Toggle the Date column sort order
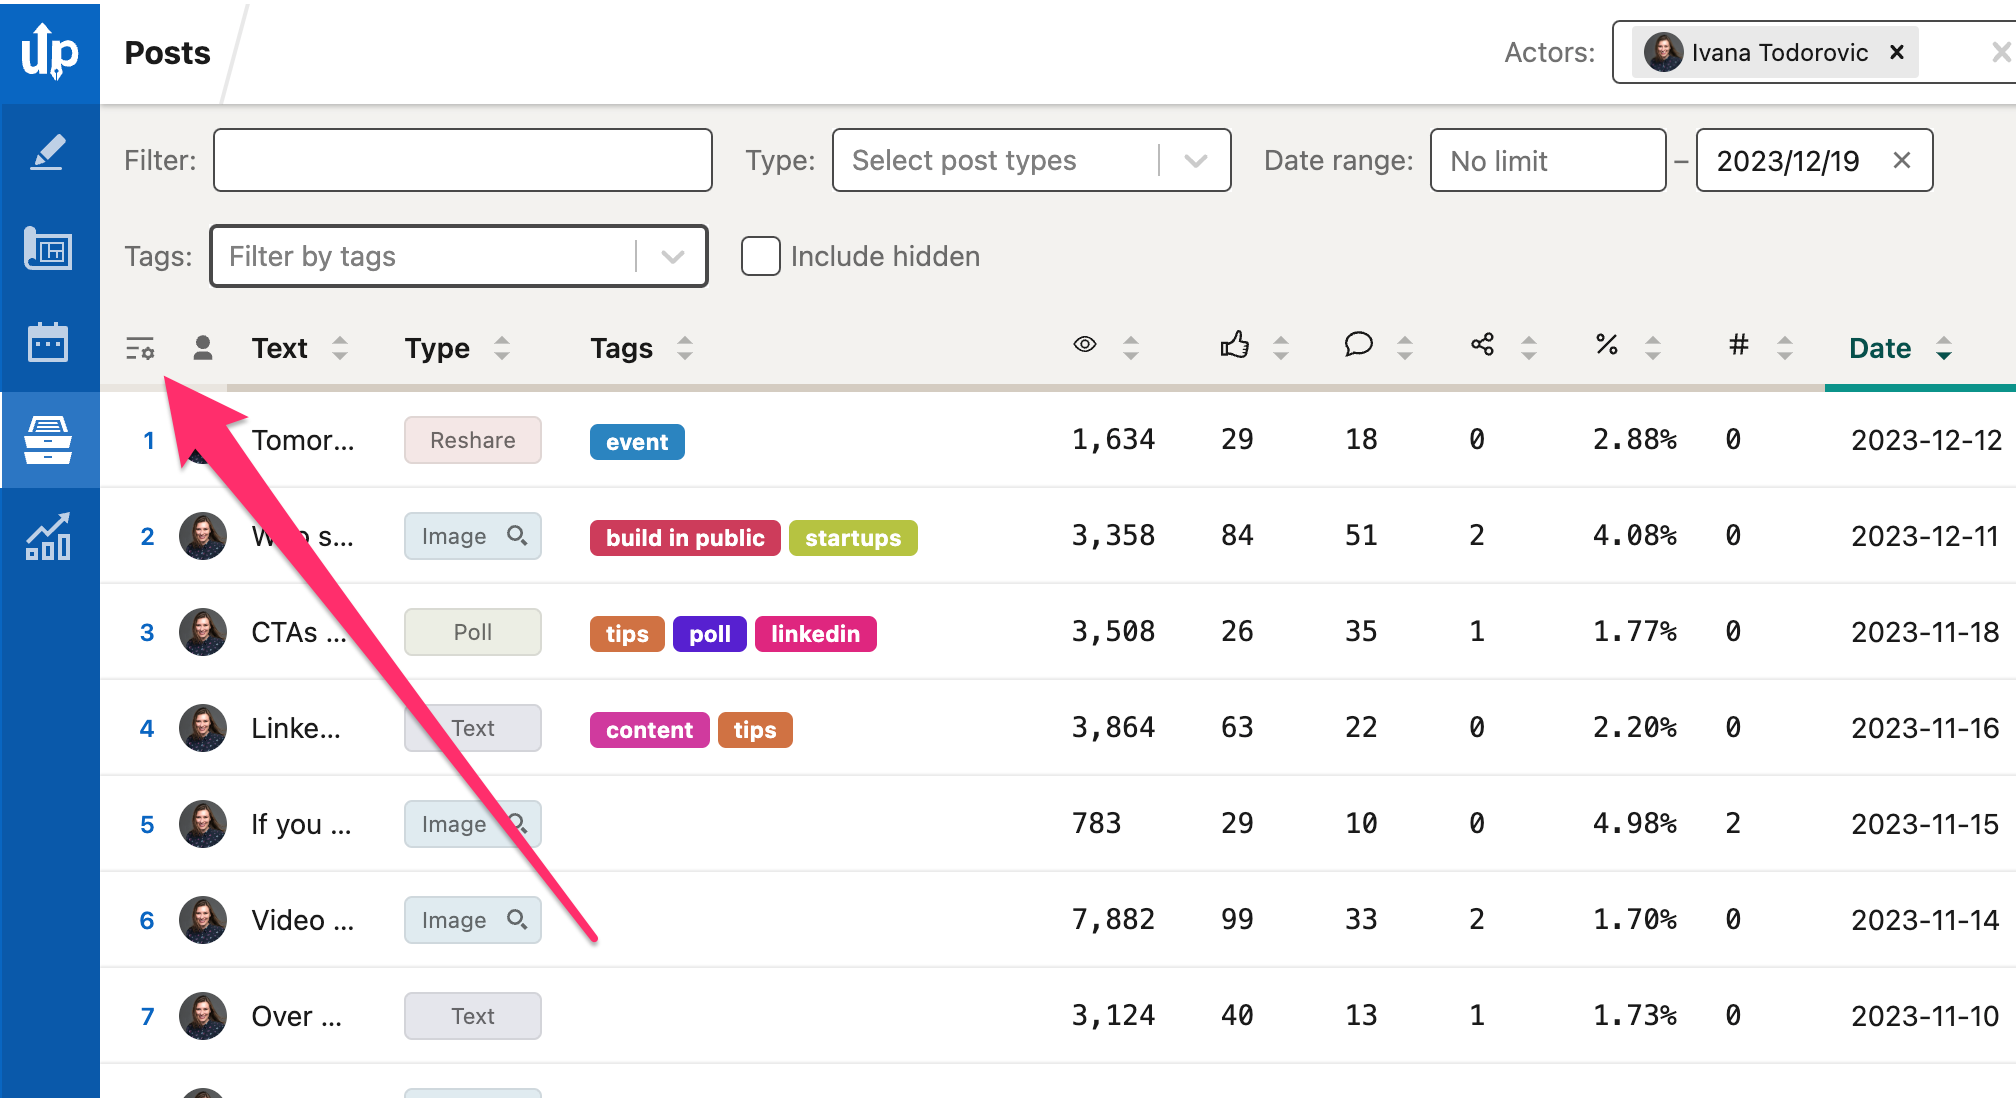 [x=1944, y=348]
